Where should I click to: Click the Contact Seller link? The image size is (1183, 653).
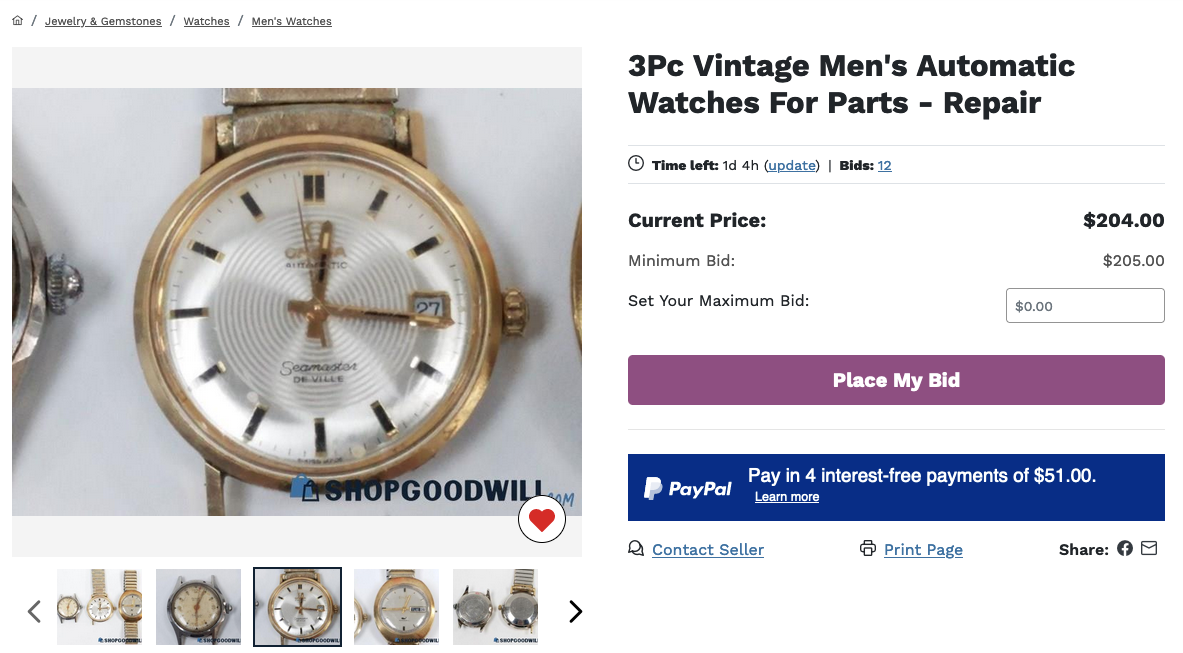pos(708,550)
